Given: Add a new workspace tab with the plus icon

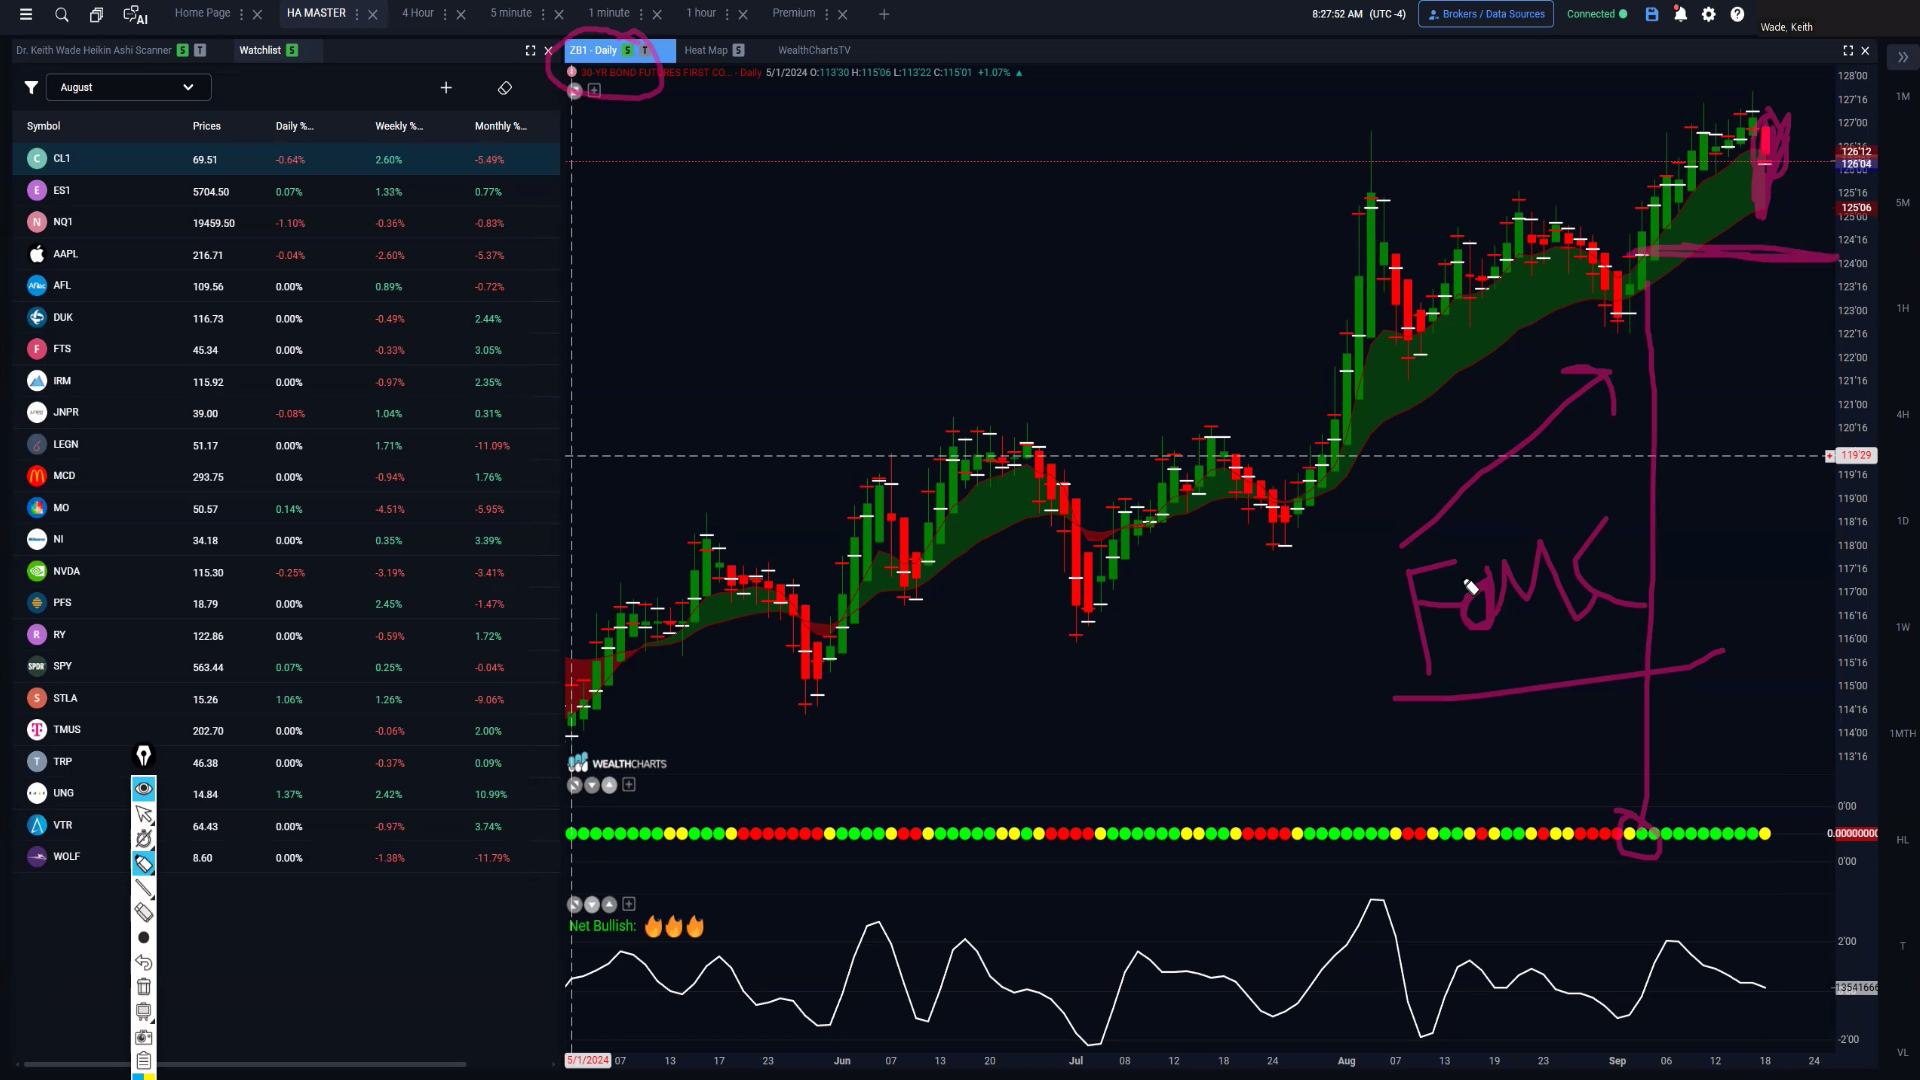Looking at the screenshot, I should click(x=884, y=14).
